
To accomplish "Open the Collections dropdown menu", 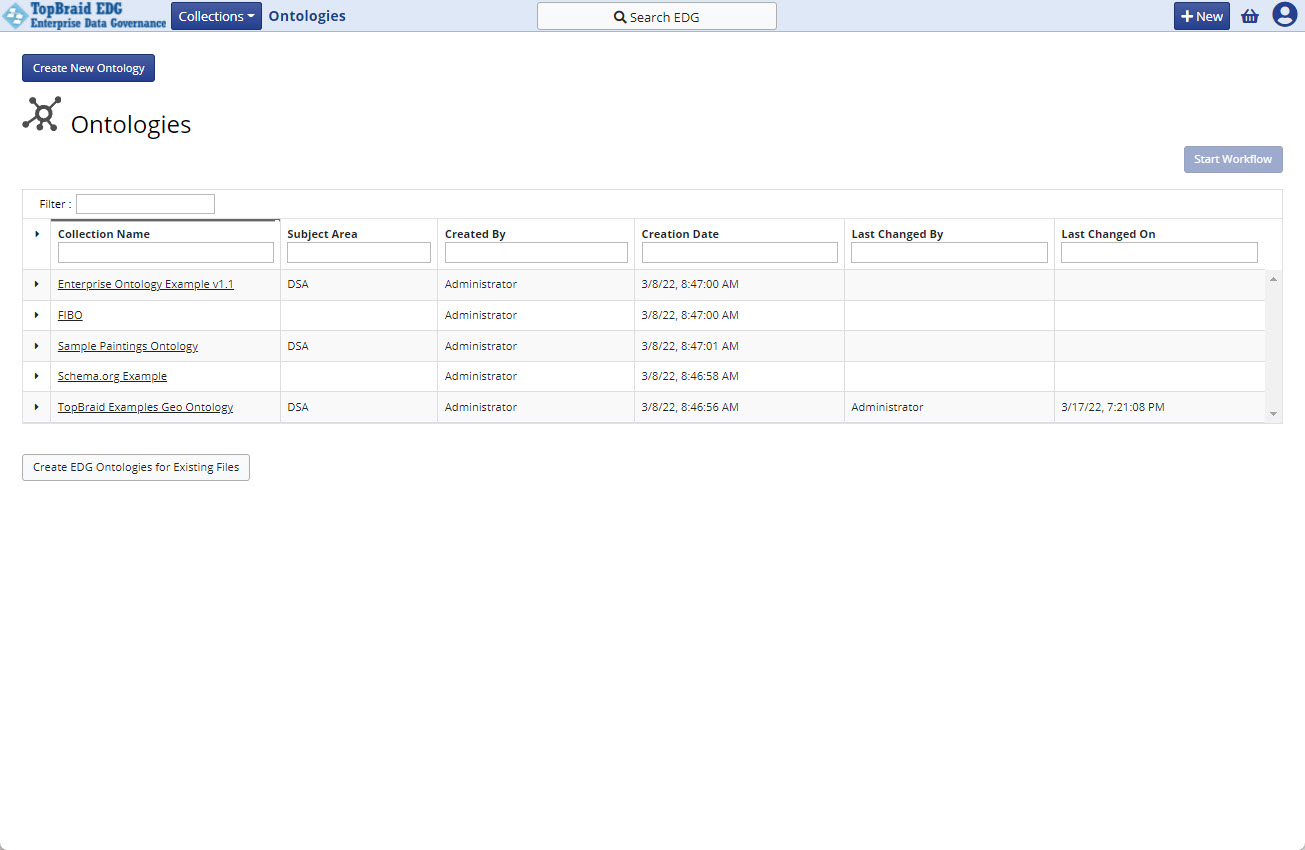I will 216,16.
